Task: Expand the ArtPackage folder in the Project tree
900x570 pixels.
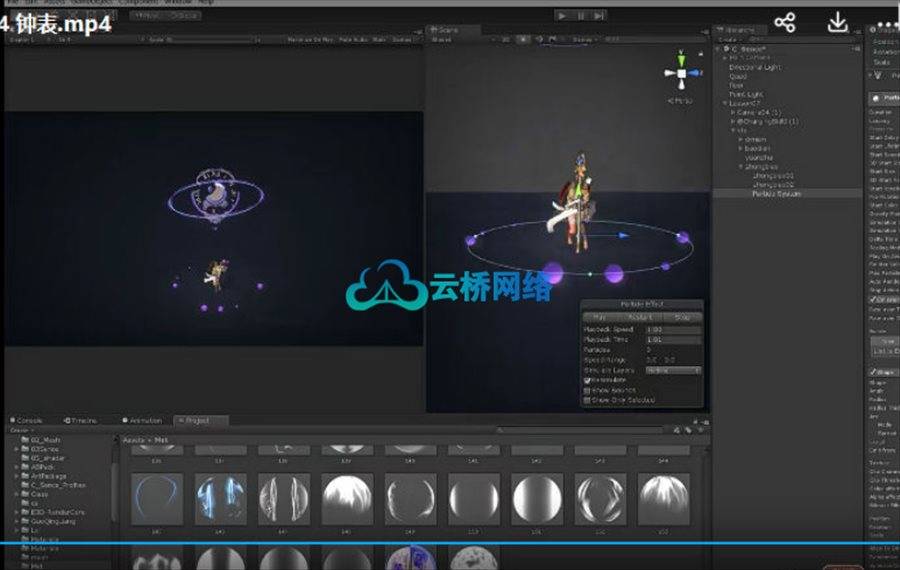Action: click(x=18, y=476)
